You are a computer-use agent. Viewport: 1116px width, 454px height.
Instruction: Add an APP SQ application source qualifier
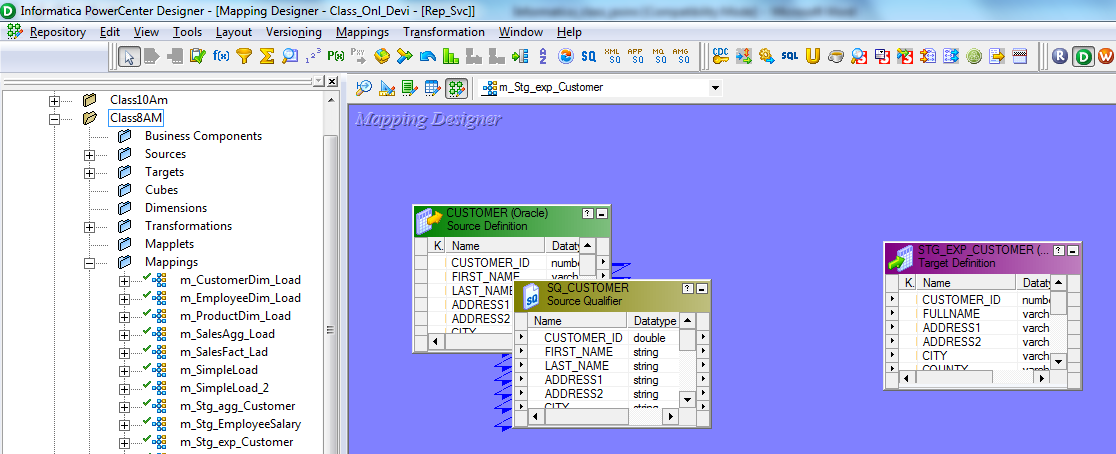coord(635,56)
